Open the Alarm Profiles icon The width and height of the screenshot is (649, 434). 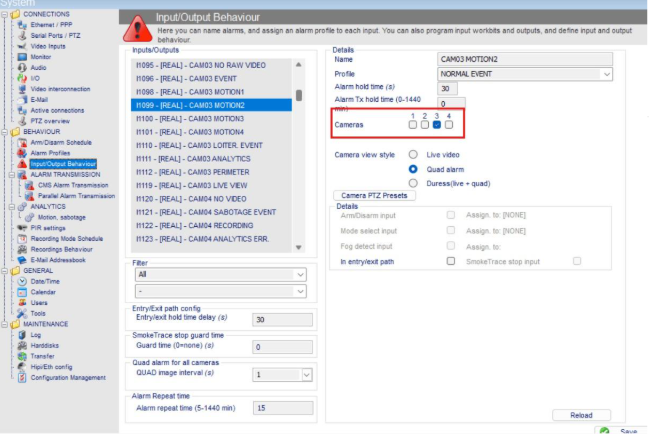point(23,153)
